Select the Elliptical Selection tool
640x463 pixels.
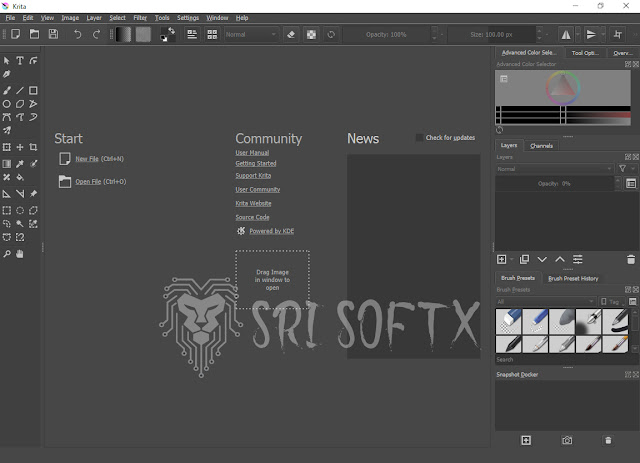(x=20, y=210)
